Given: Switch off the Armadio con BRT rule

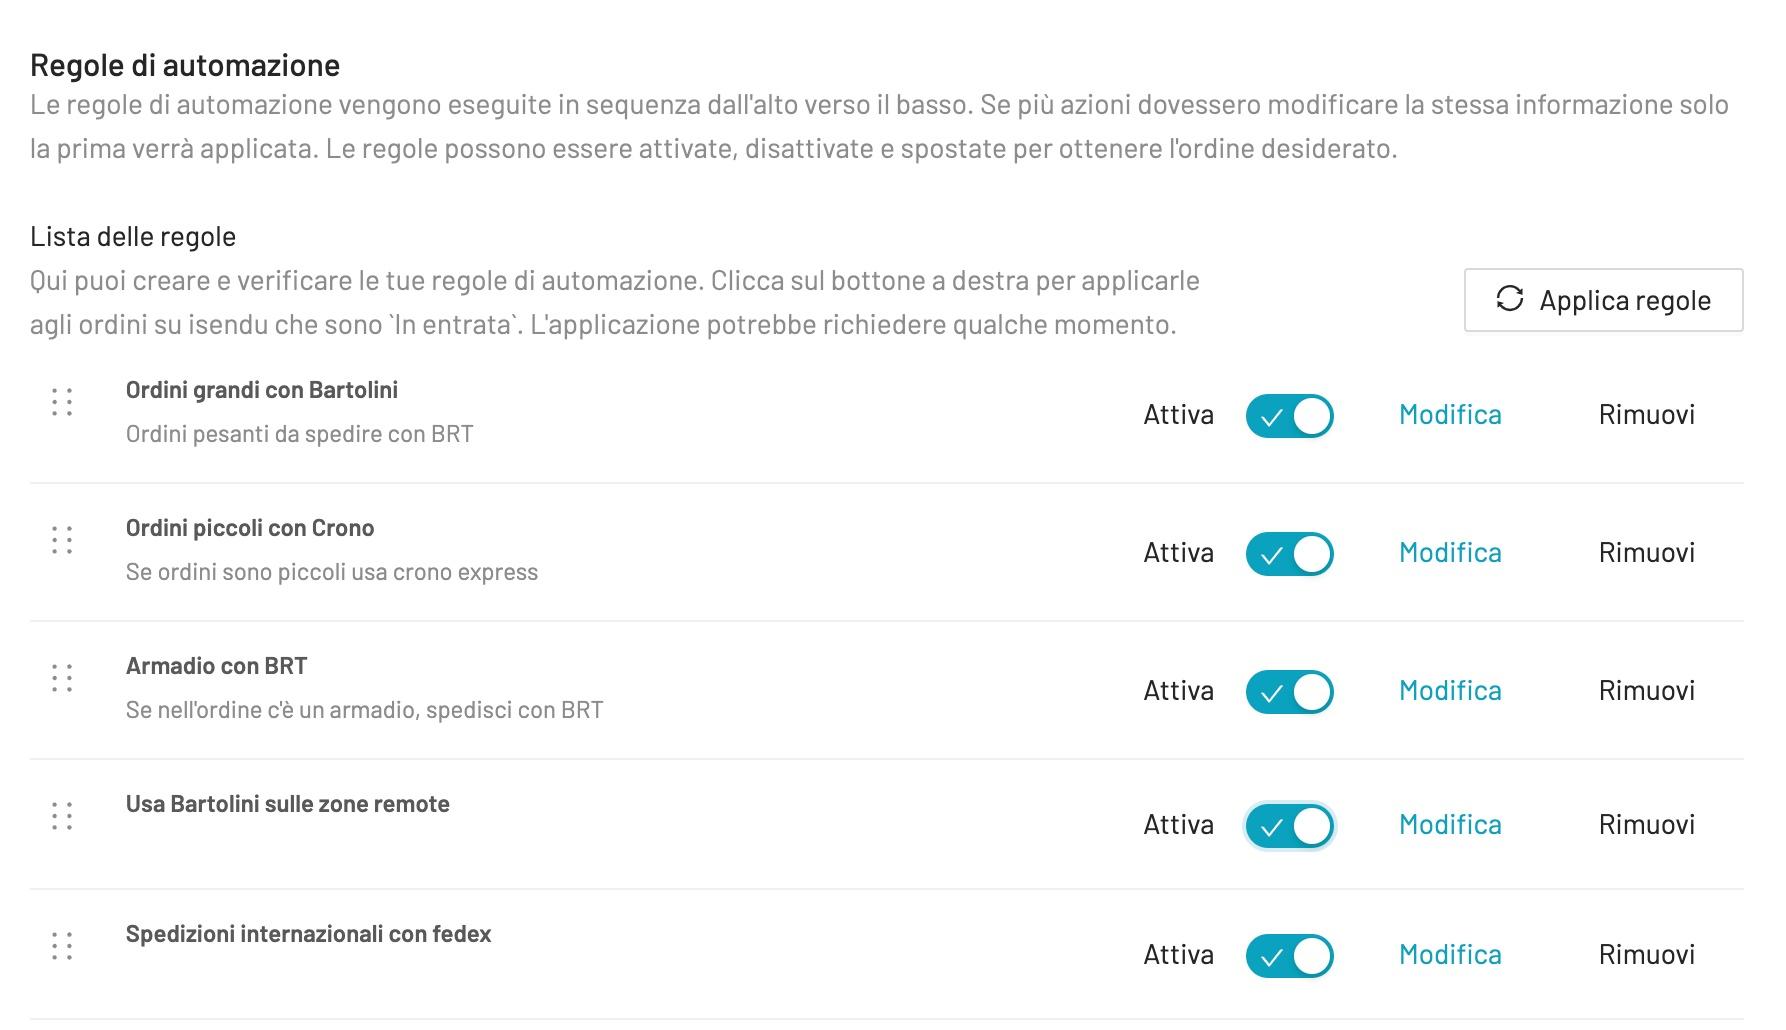Looking at the screenshot, I should click(1289, 692).
